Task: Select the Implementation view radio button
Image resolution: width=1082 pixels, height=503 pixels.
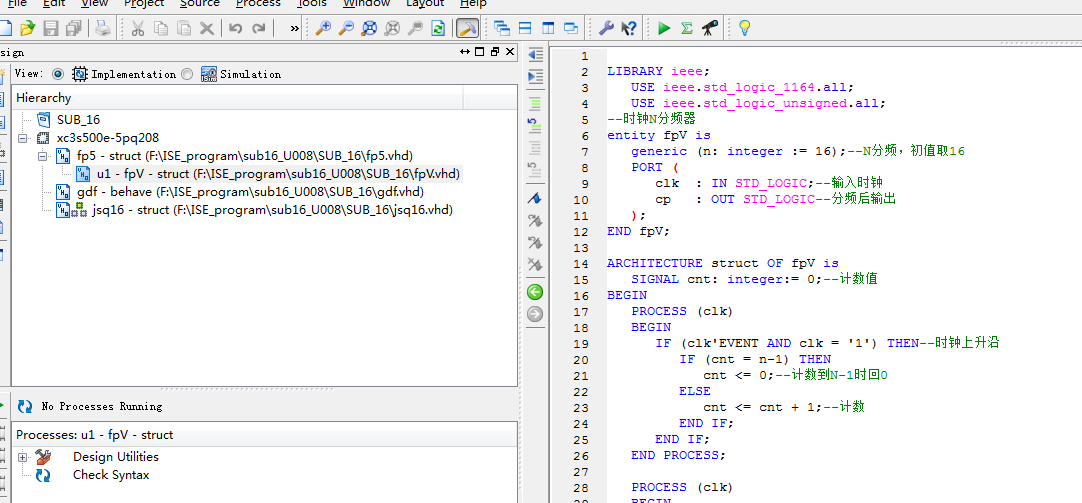Action: 57,74
